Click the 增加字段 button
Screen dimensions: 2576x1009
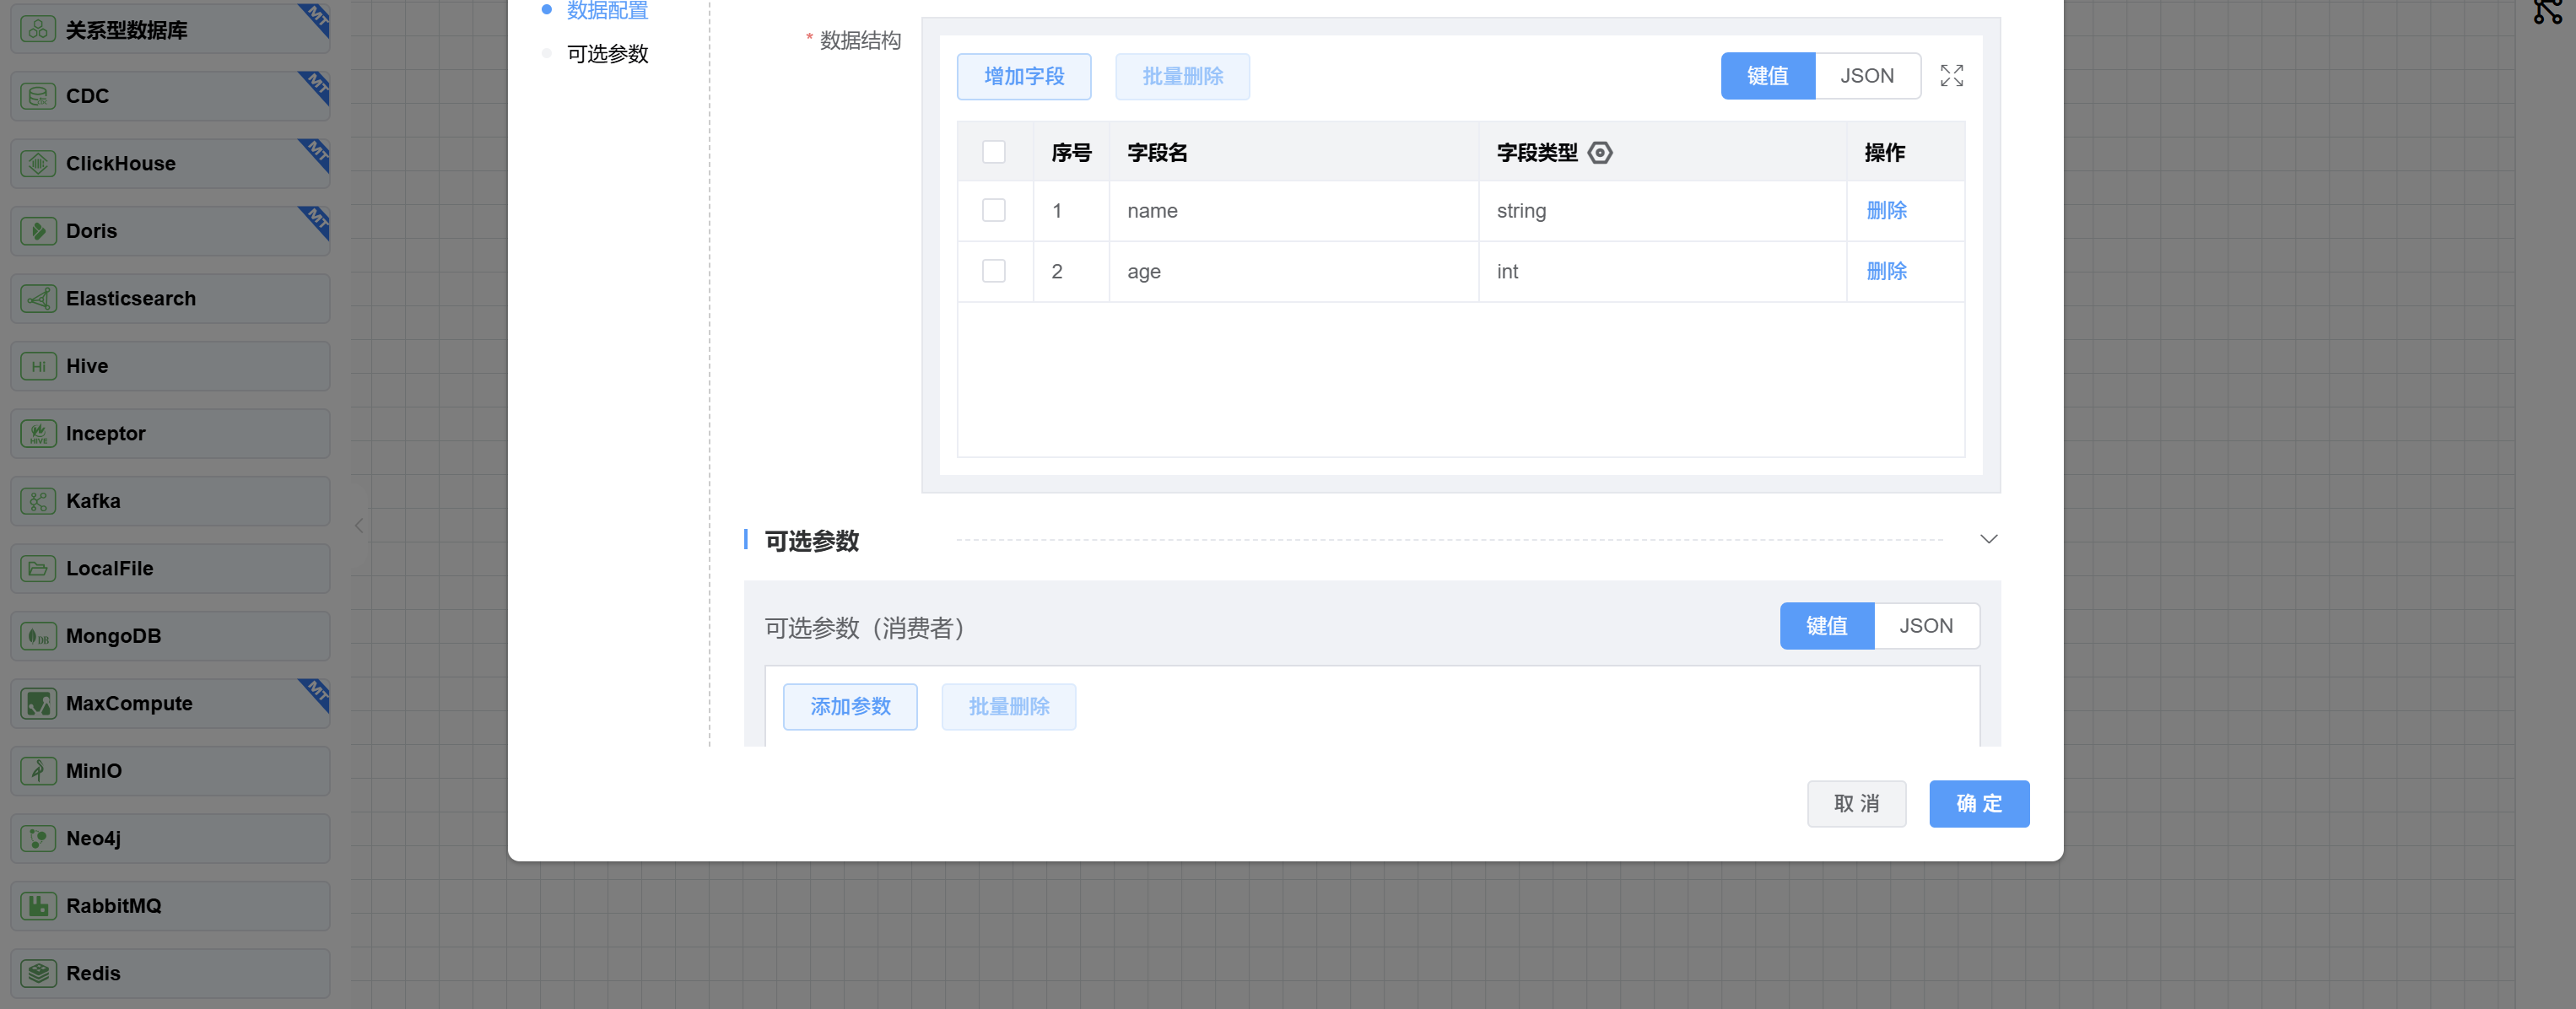point(1023,76)
